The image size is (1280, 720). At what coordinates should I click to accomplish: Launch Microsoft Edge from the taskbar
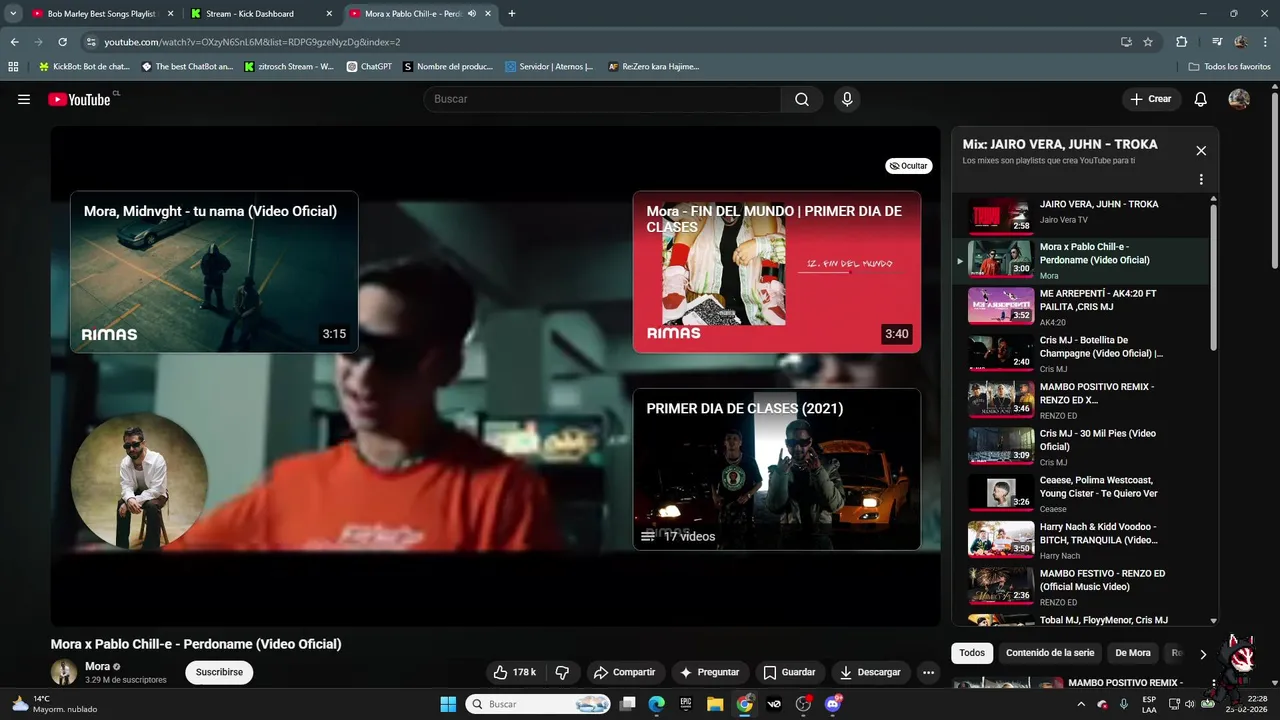click(657, 704)
